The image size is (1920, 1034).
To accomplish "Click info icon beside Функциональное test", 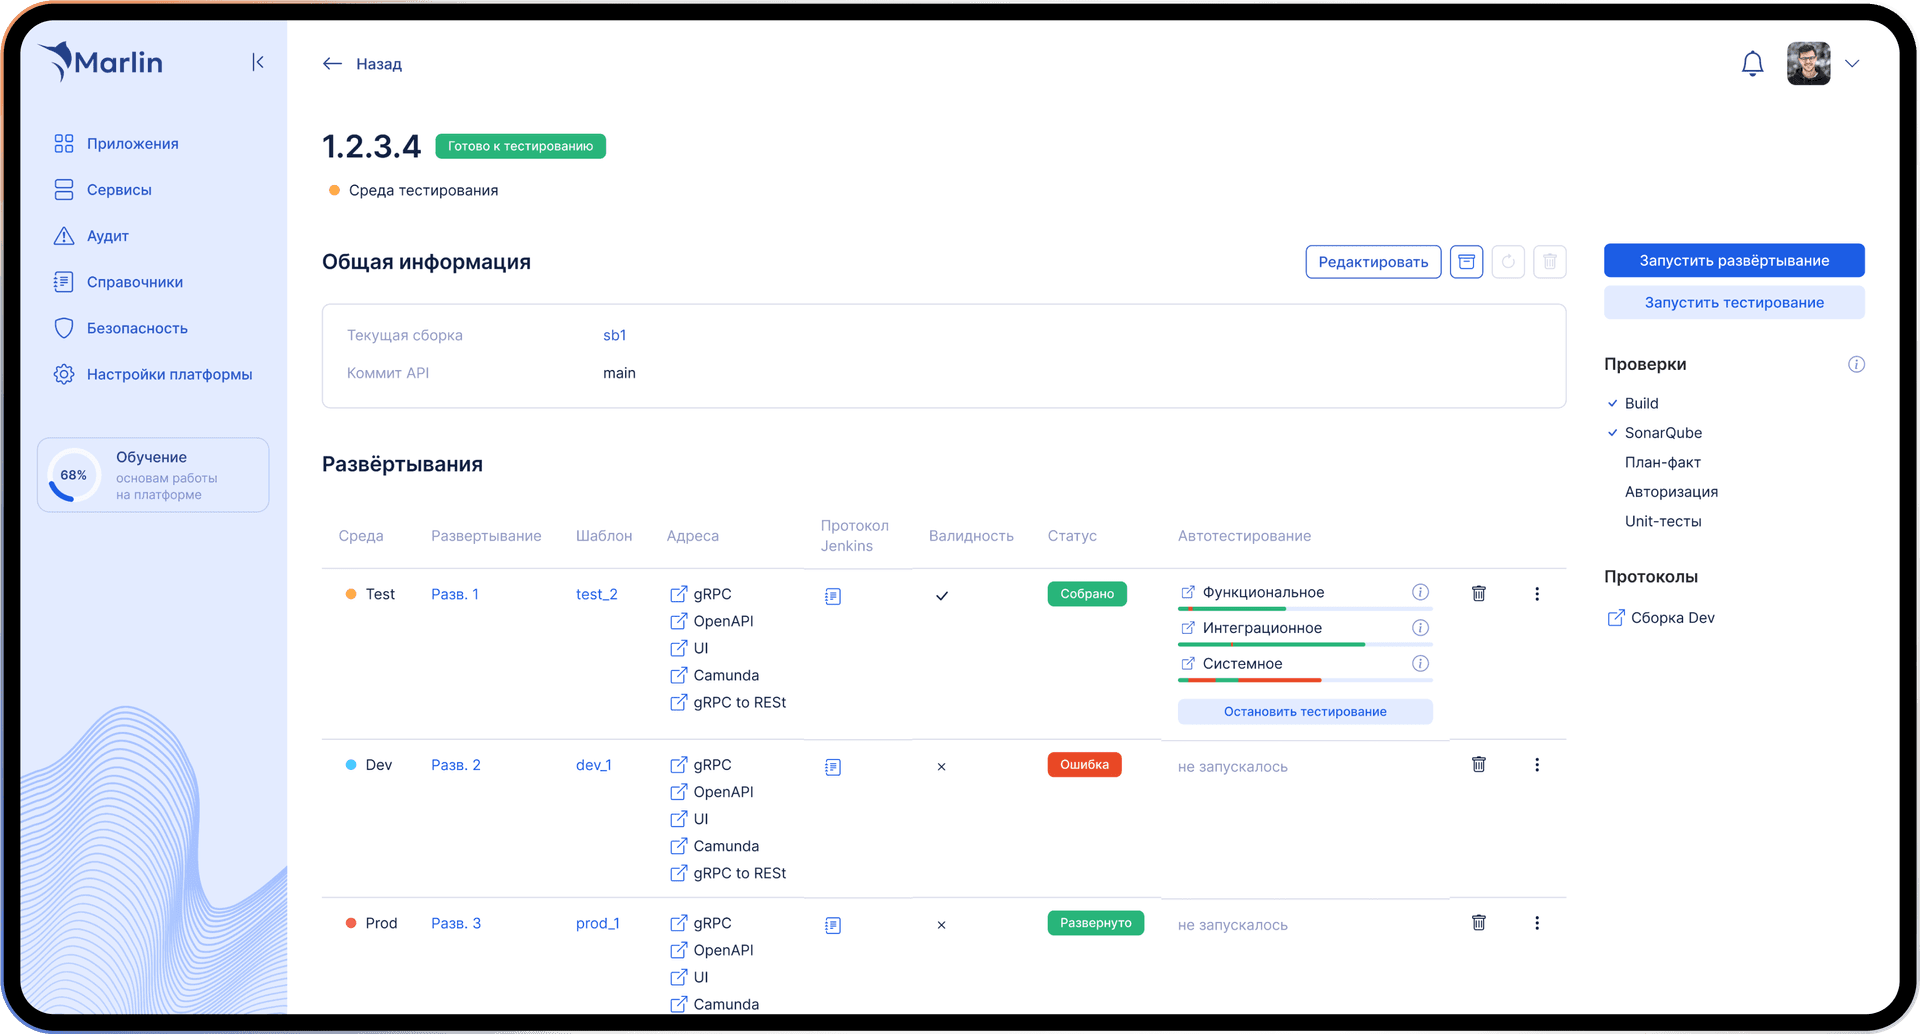I will pyautogui.click(x=1420, y=592).
